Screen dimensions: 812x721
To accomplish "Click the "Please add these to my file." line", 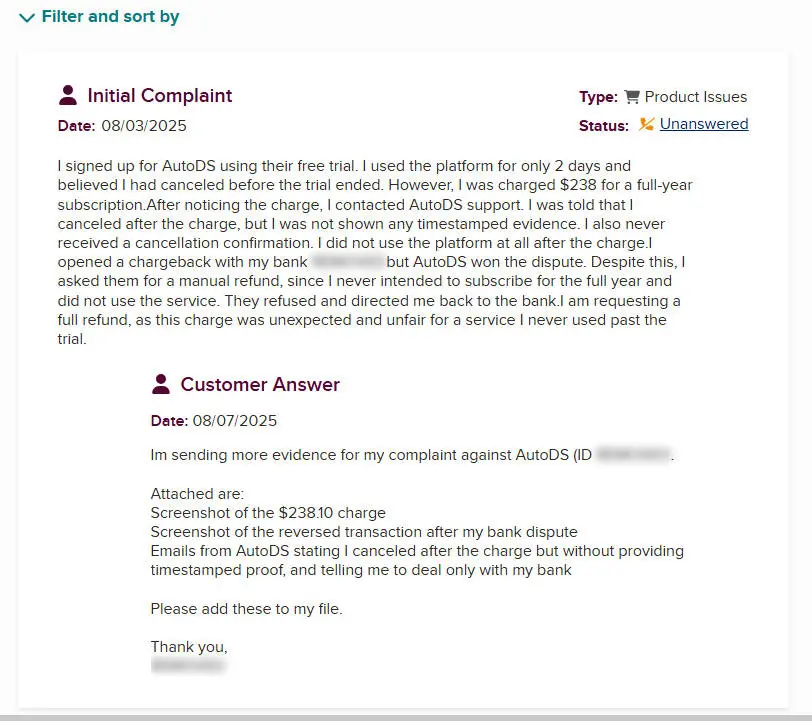I will click(246, 609).
